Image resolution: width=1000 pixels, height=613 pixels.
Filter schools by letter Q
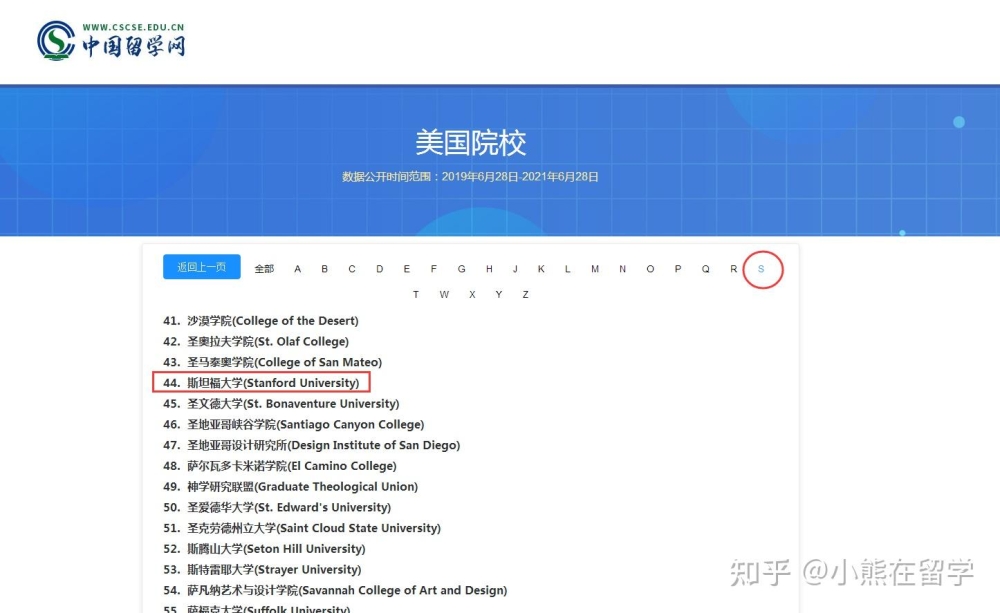pos(705,269)
